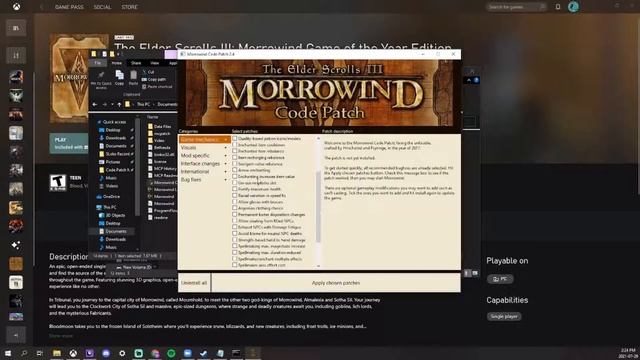Image resolution: width=640 pixels, height=360 pixels.
Task: Click Pin to Quick access in File Explorer ribbon
Action: pyautogui.click(x=101, y=79)
